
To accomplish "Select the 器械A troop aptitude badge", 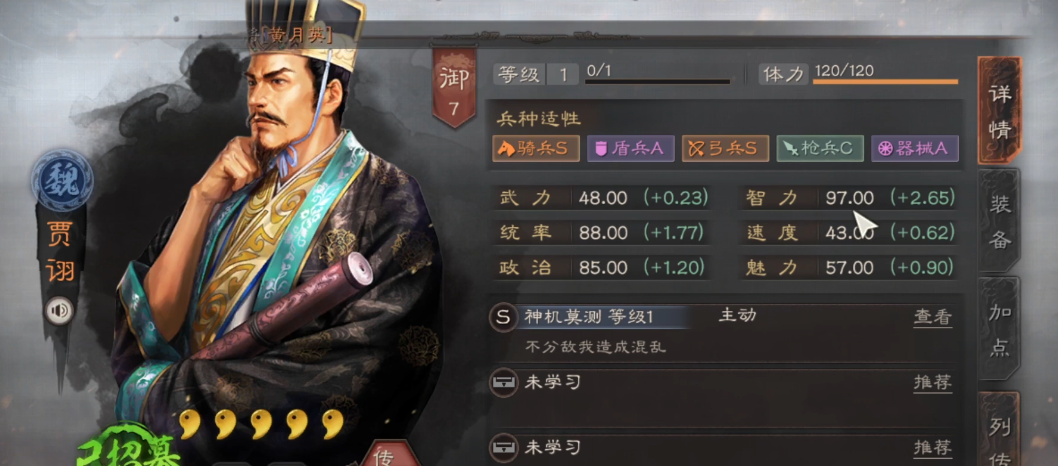I will pos(915,149).
